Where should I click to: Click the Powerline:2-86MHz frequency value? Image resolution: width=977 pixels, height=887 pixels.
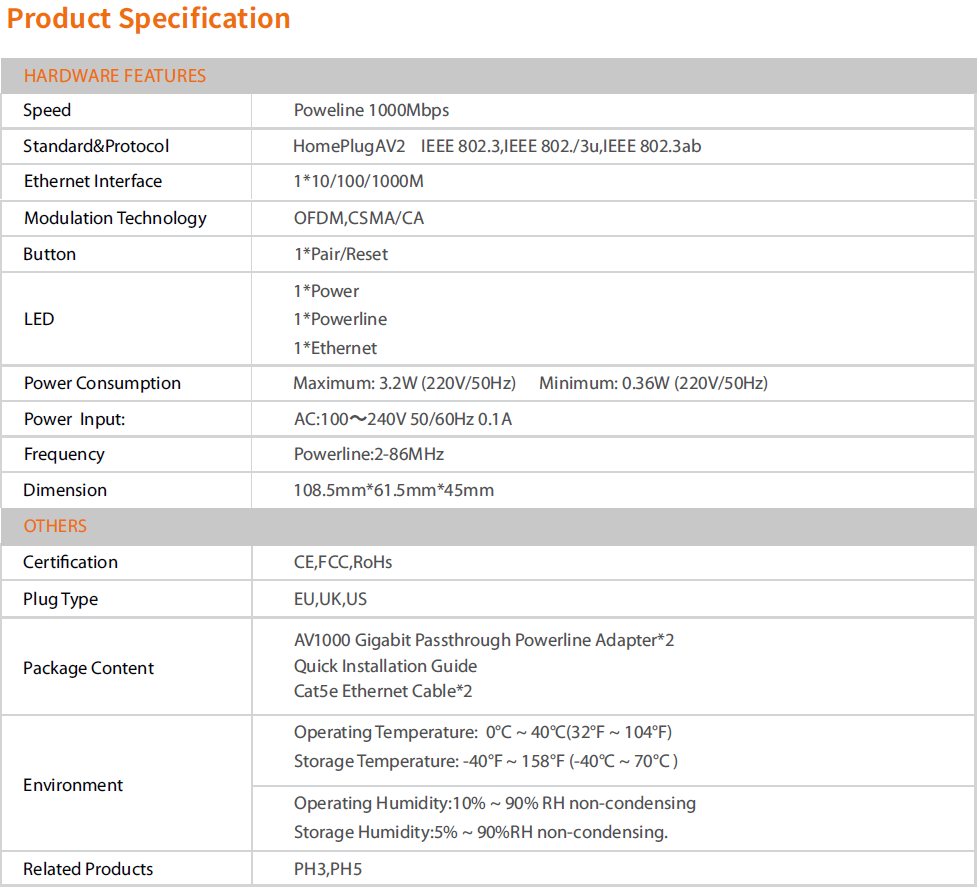click(369, 455)
